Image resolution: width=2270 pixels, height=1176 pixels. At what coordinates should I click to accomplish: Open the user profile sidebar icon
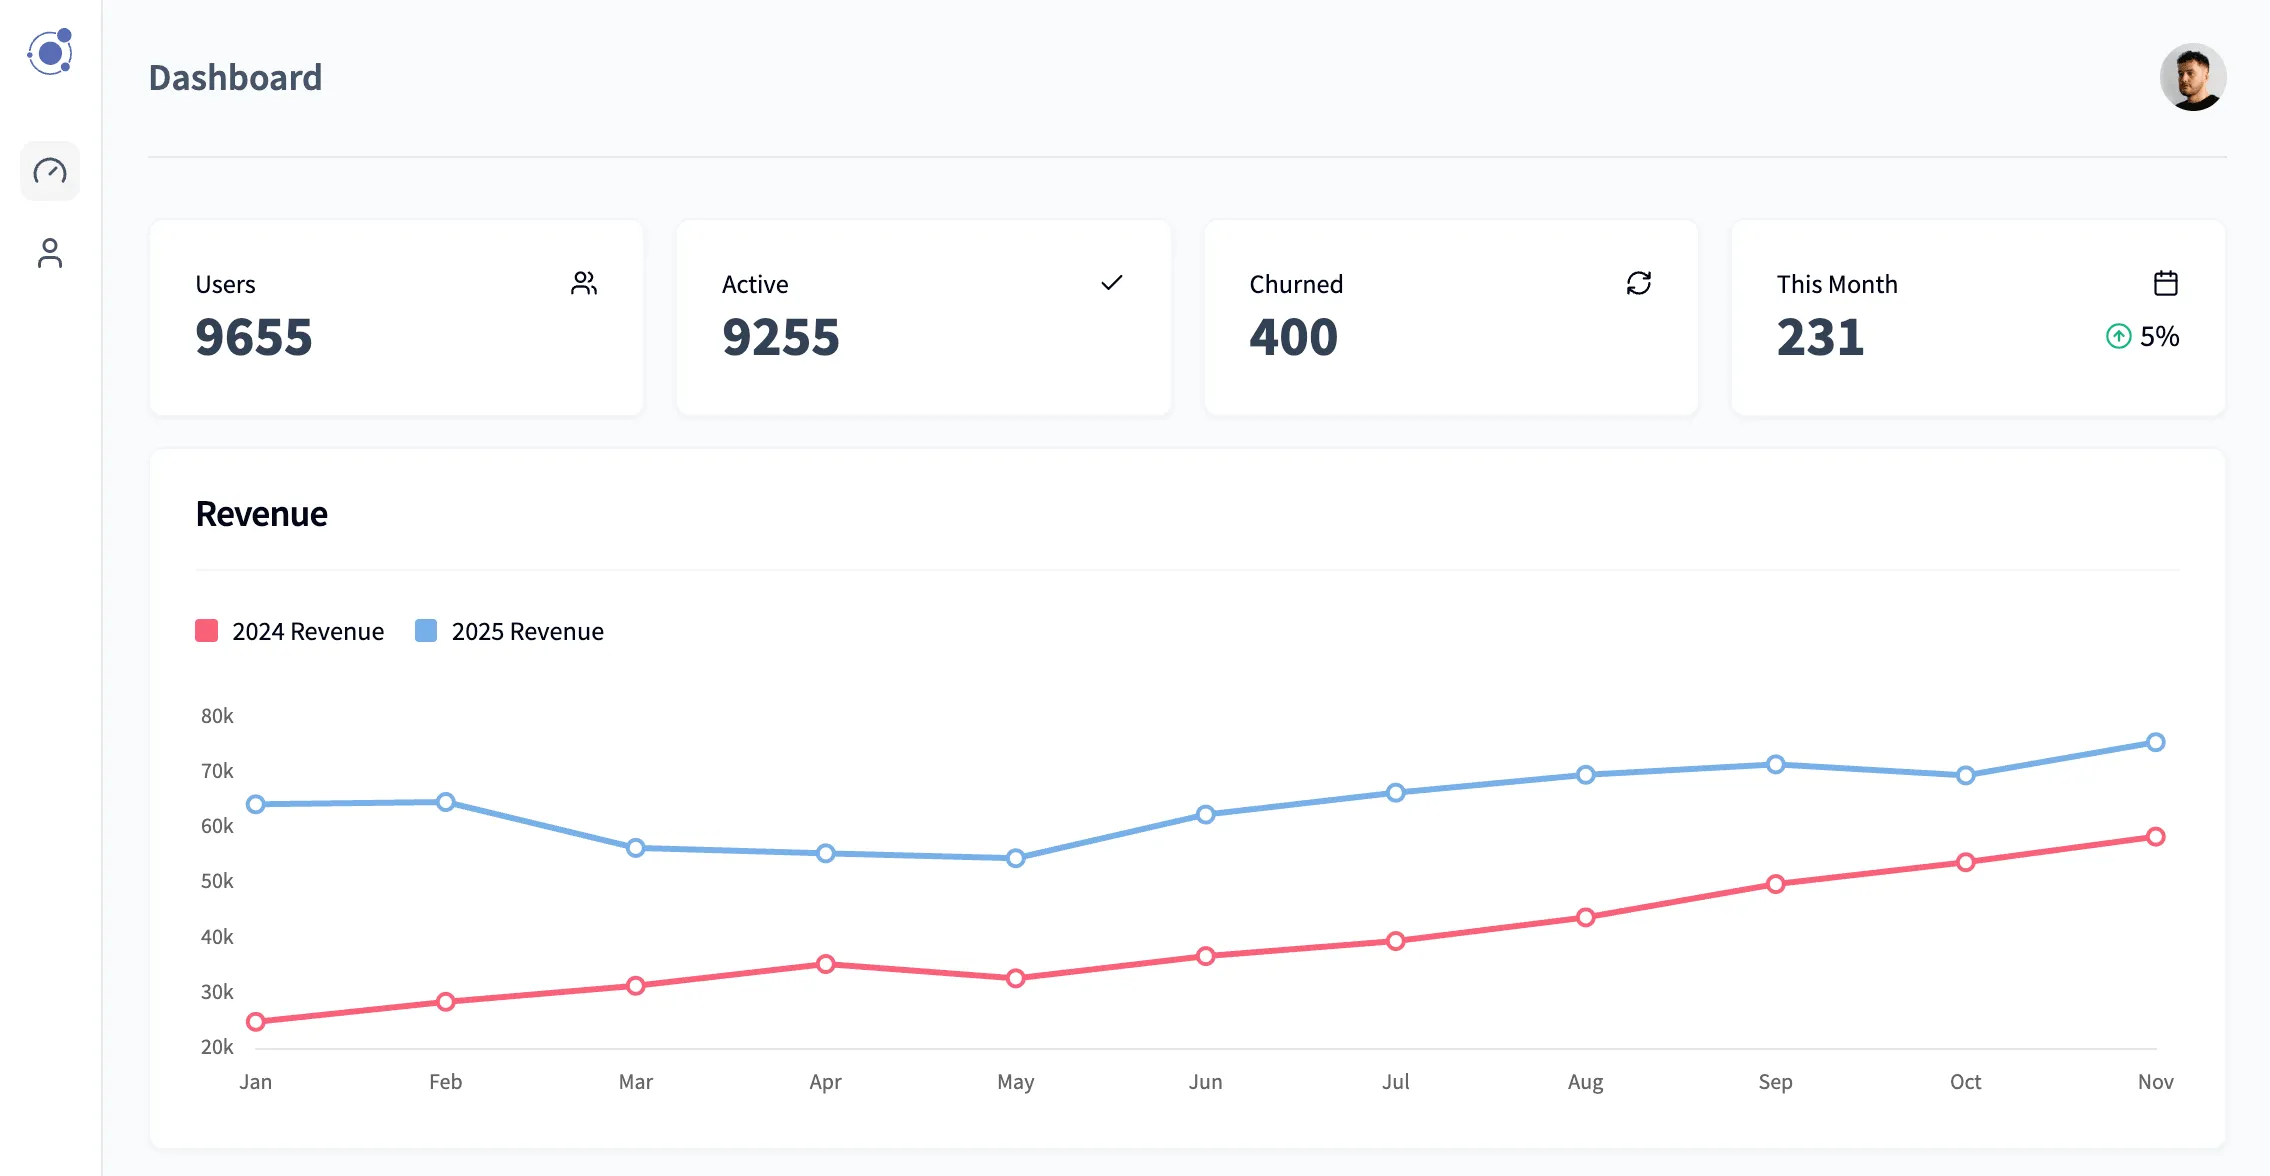50,253
